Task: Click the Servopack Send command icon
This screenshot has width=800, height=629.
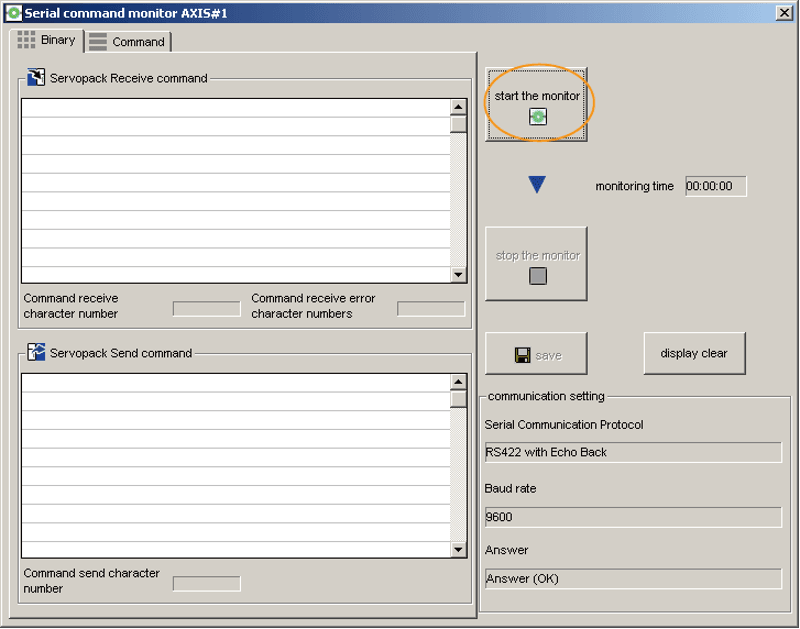Action: pos(36,352)
